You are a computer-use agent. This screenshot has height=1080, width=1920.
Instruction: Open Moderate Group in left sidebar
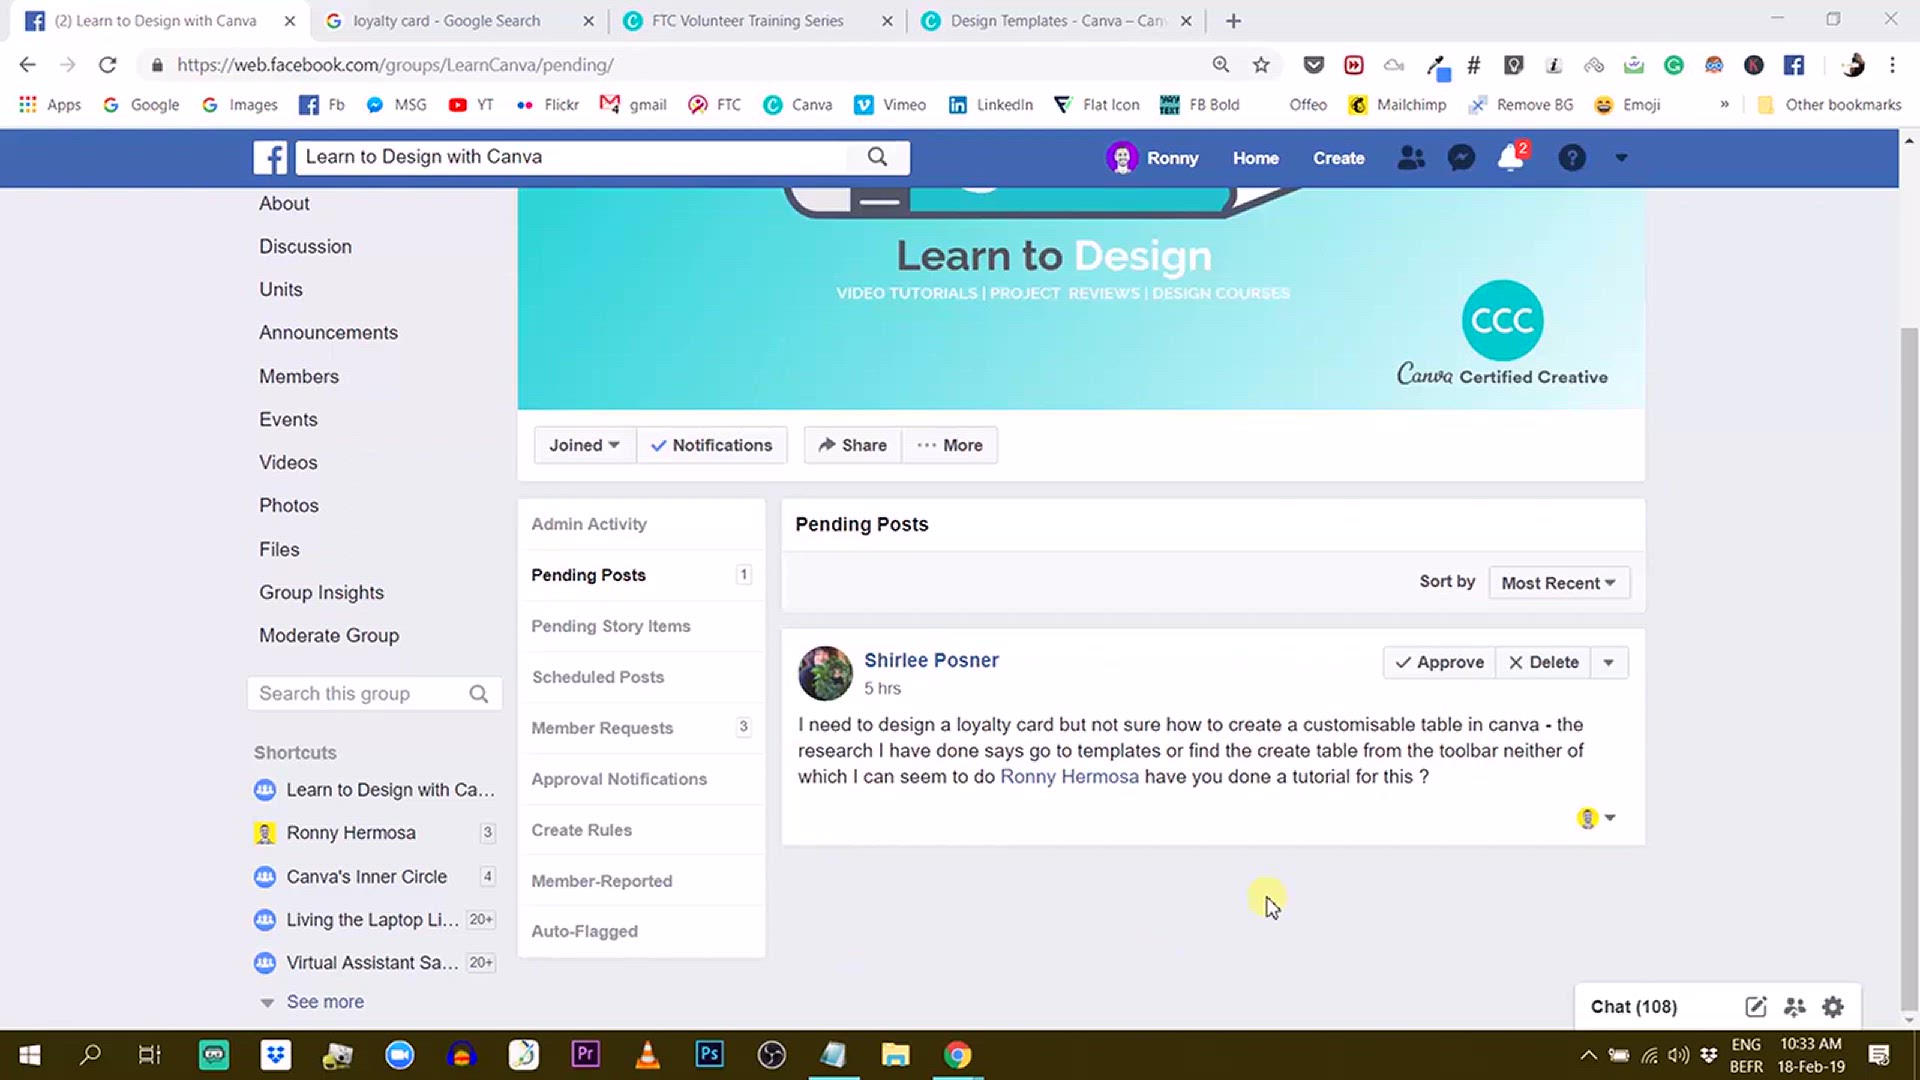pos(329,636)
